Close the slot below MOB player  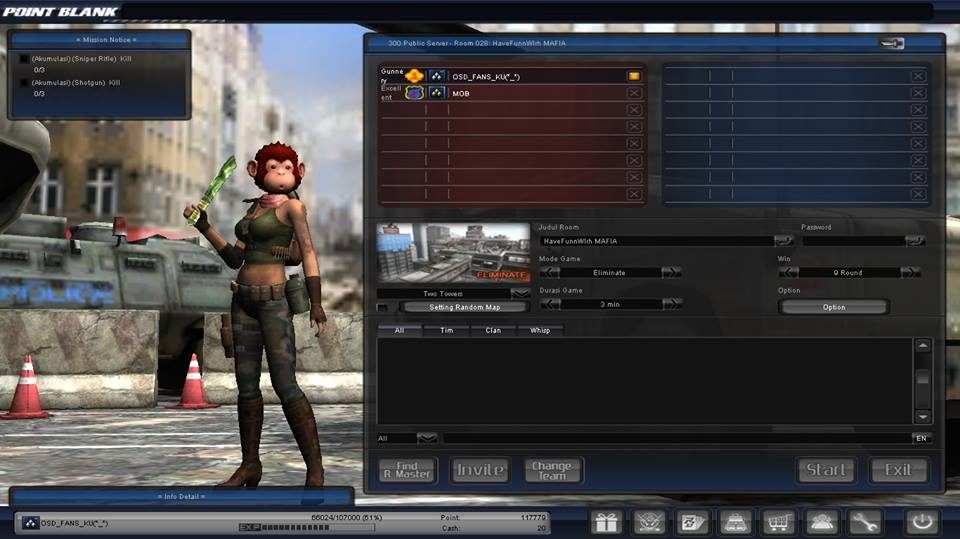634,110
